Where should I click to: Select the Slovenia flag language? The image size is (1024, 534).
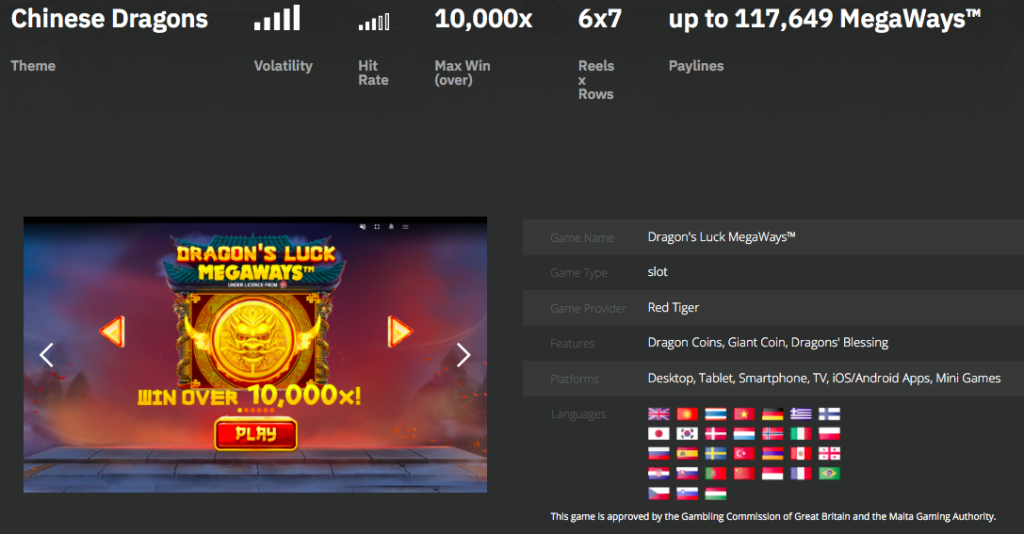687,494
